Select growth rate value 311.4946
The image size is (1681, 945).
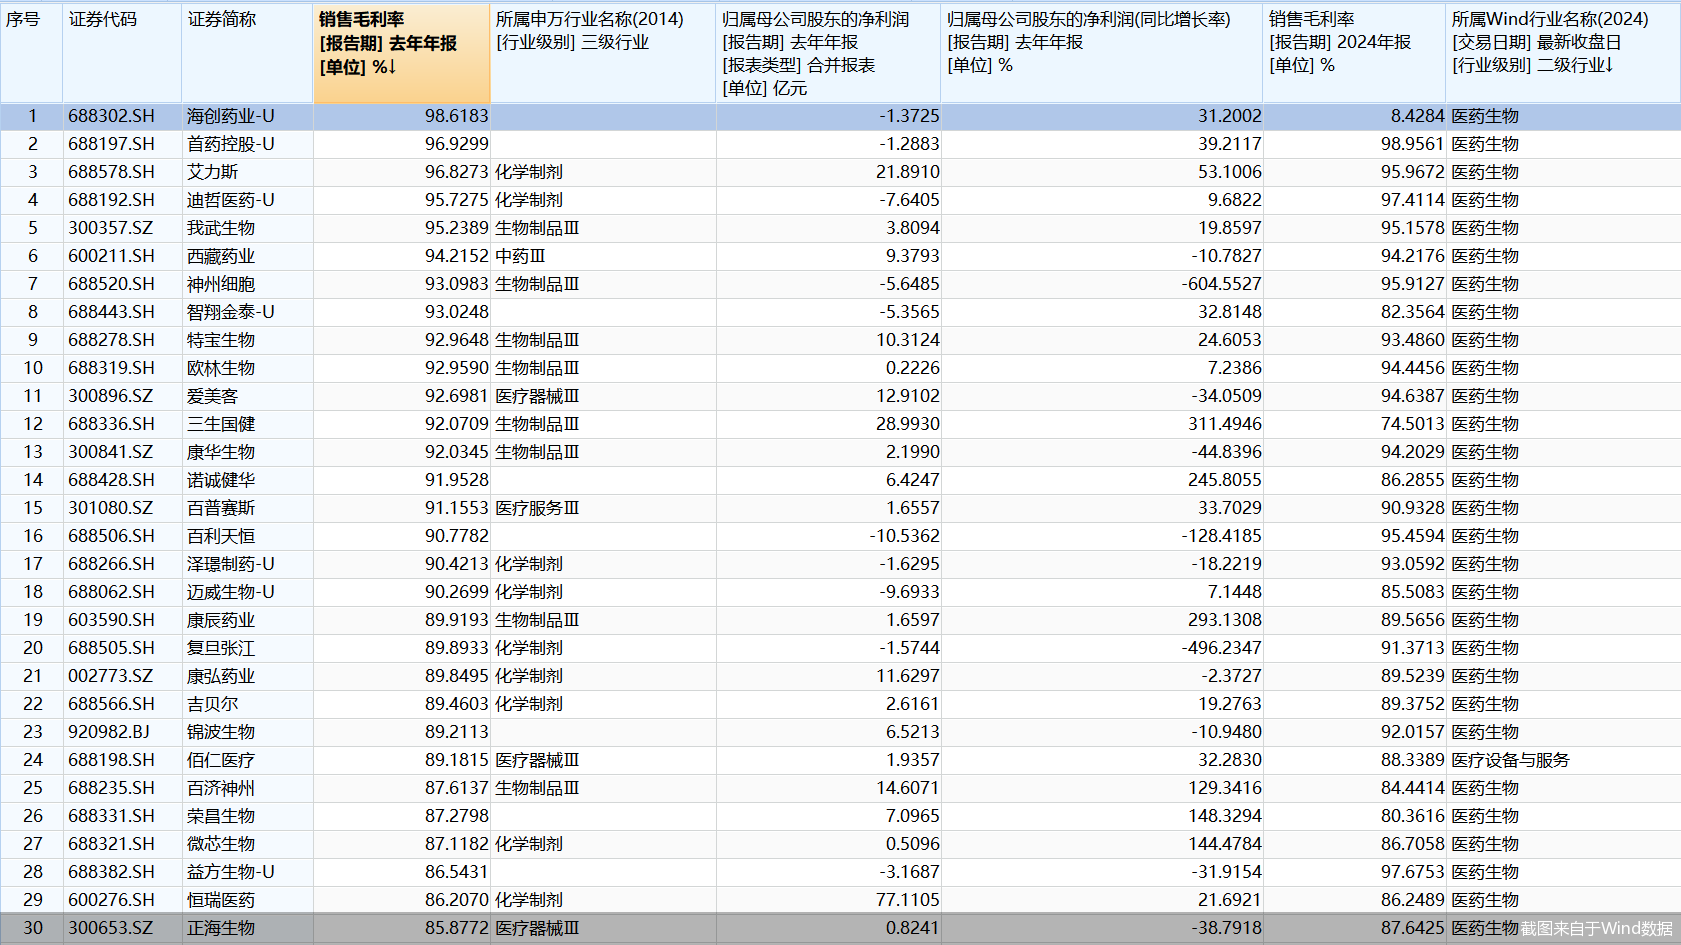pyautogui.click(x=1225, y=424)
